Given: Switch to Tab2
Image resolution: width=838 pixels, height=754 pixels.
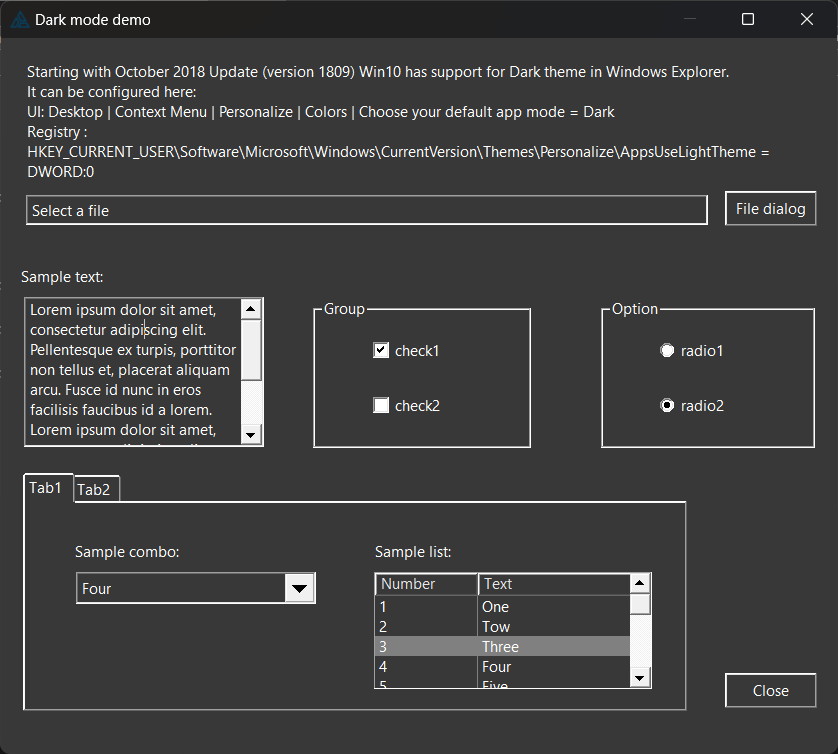Looking at the screenshot, I should (94, 490).
